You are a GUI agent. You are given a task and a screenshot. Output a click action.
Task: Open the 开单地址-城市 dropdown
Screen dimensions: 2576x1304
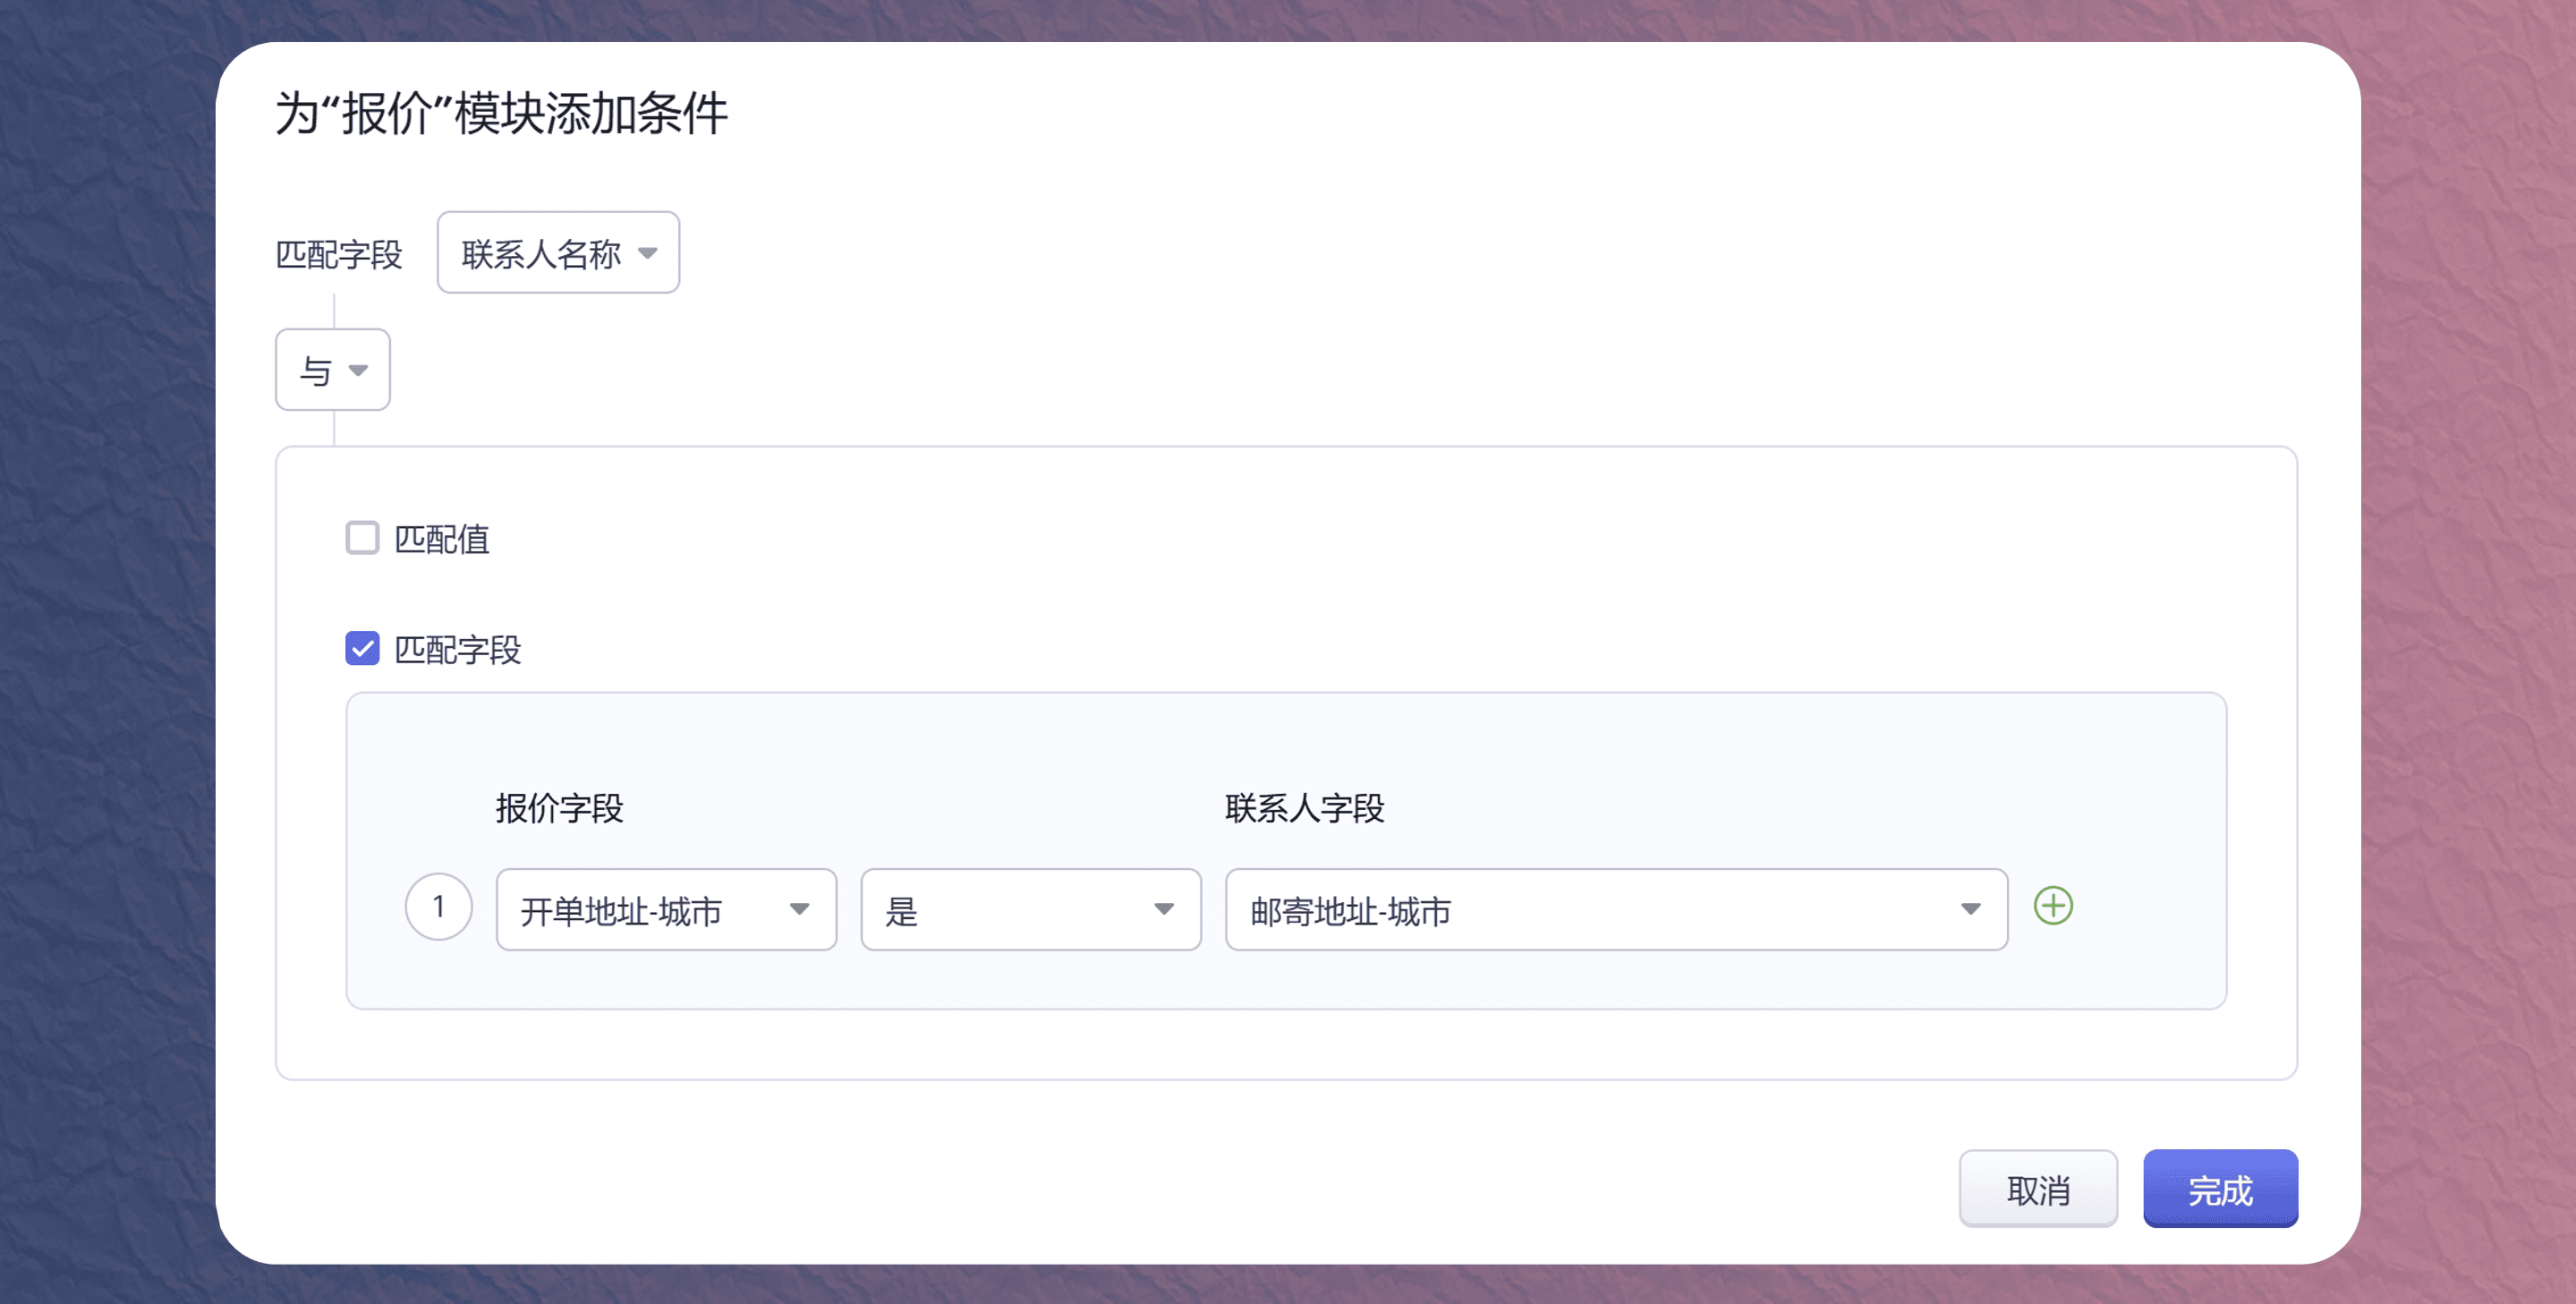click(x=666, y=909)
